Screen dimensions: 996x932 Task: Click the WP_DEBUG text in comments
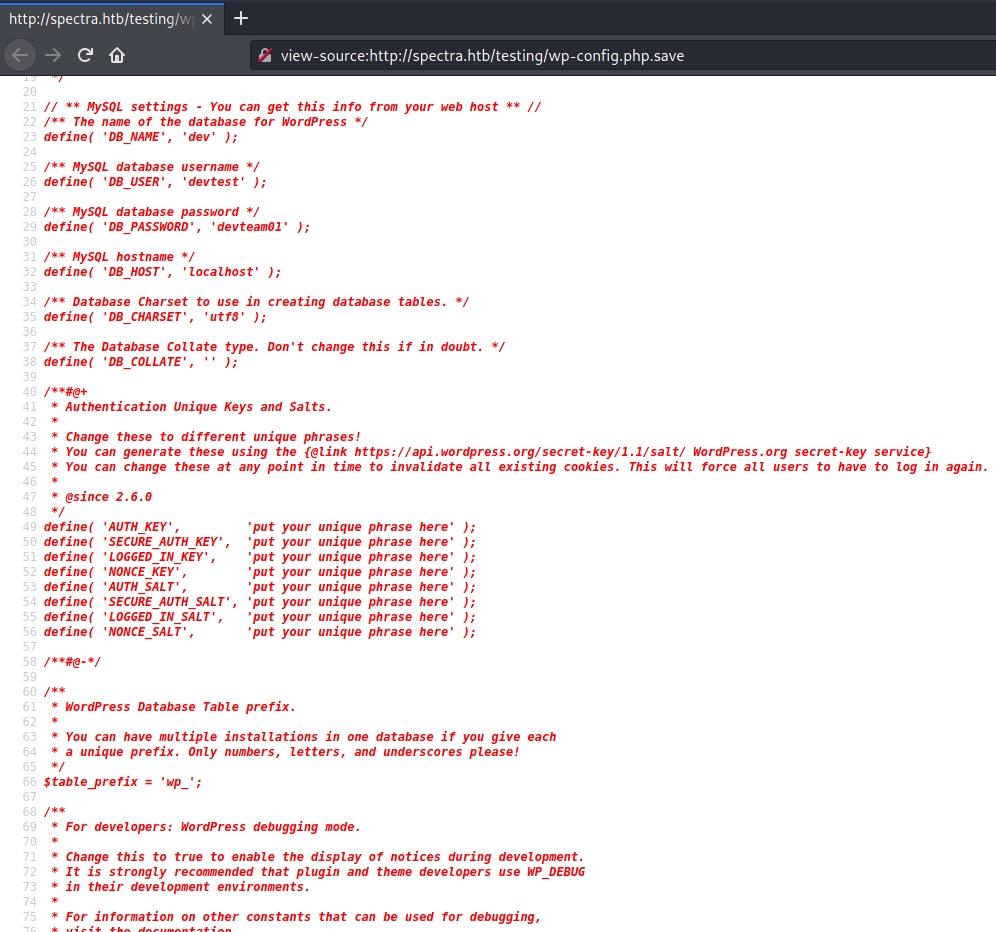click(555, 872)
